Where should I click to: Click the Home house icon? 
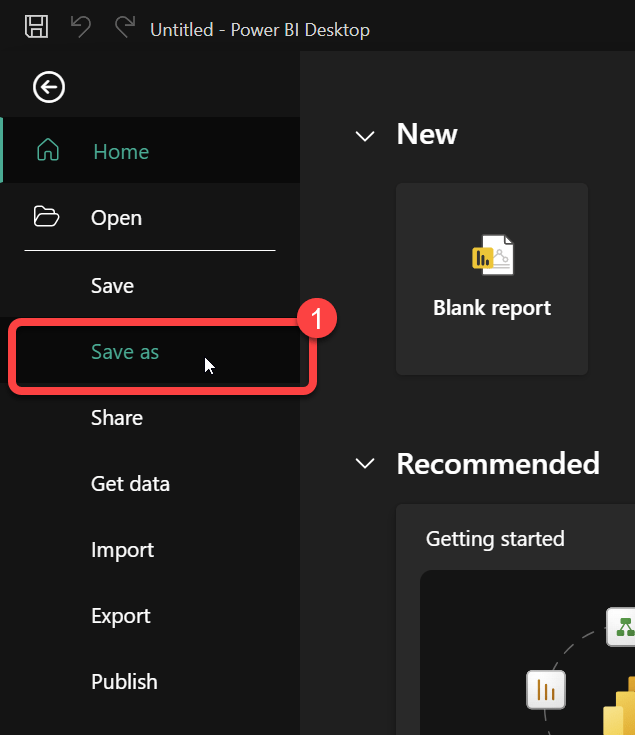[x=48, y=150]
